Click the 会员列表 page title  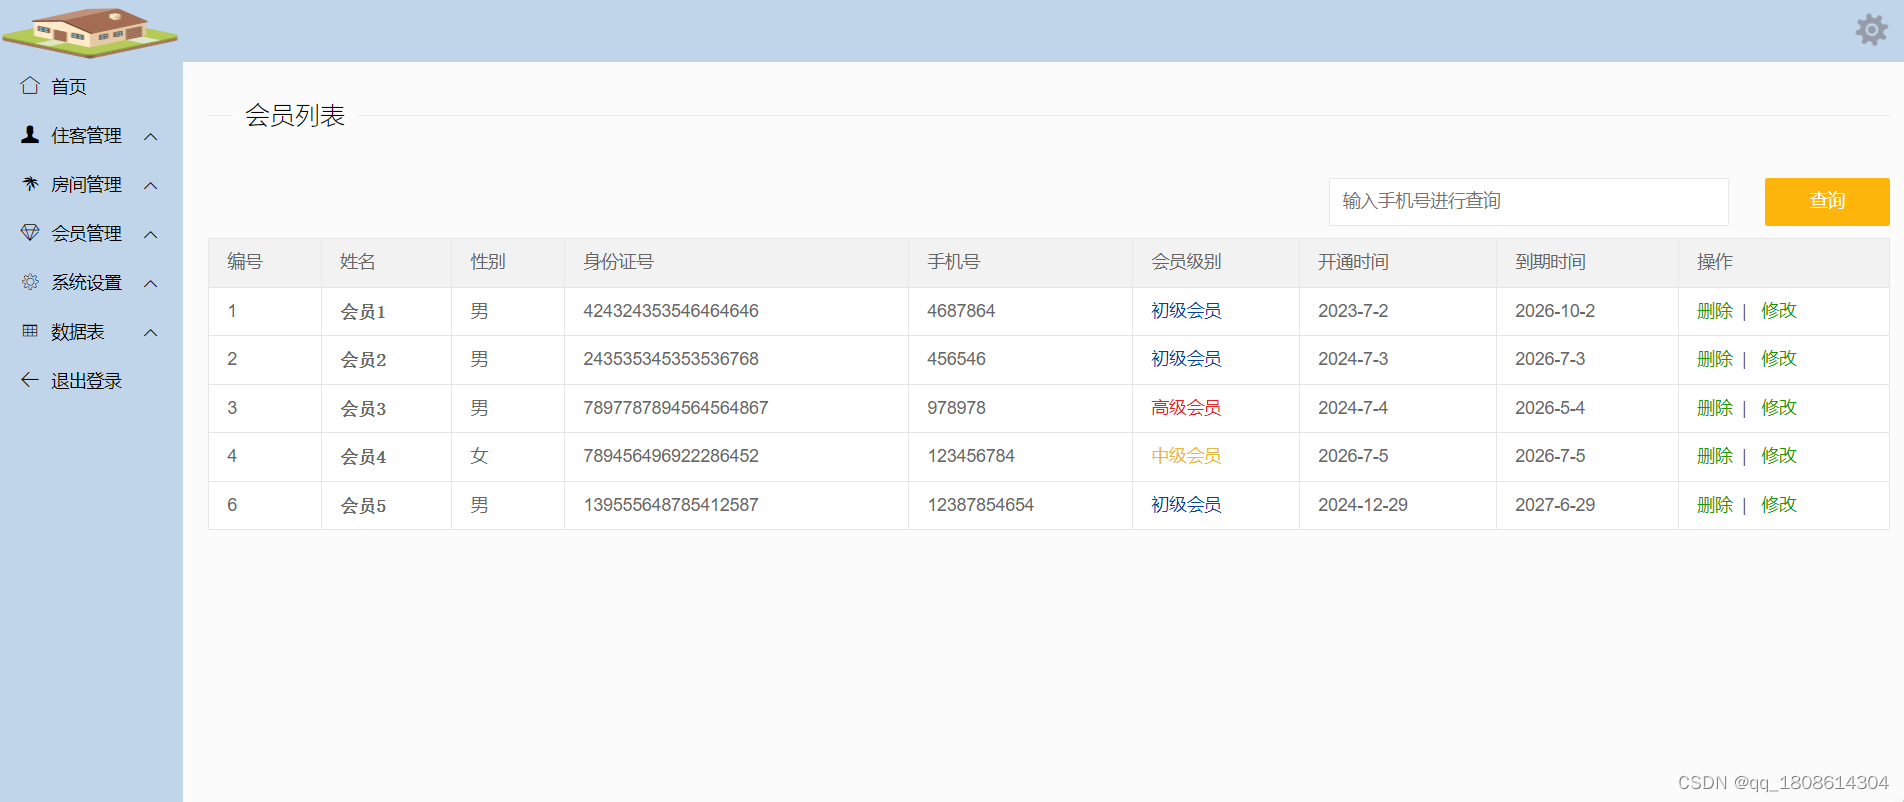point(295,116)
